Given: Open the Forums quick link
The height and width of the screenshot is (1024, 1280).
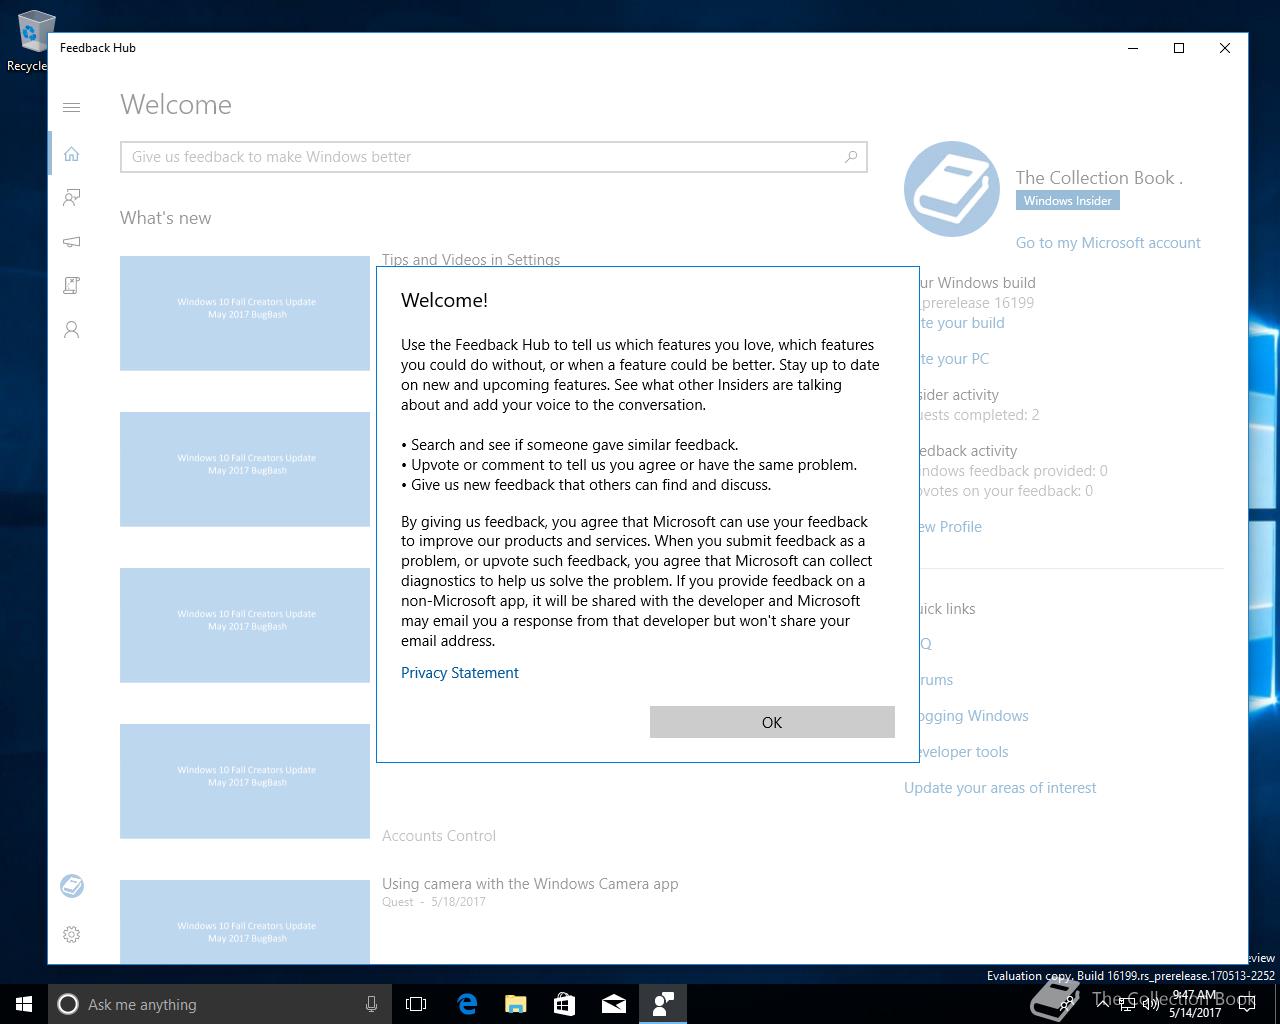Looking at the screenshot, I should pyautogui.click(x=937, y=680).
